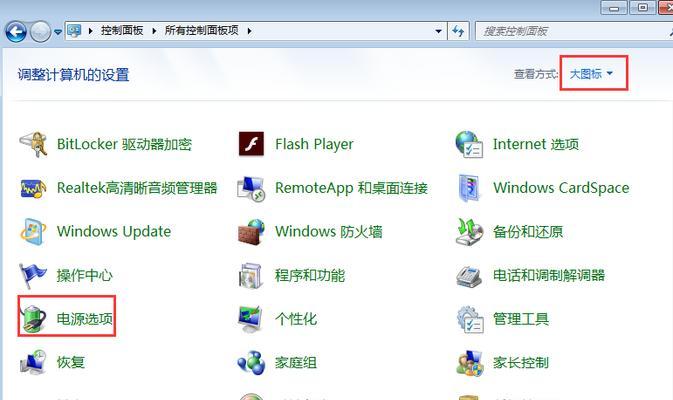The width and height of the screenshot is (673, 400).
Task: Open 电话和调制解调器 phone icon
Action: point(469,276)
